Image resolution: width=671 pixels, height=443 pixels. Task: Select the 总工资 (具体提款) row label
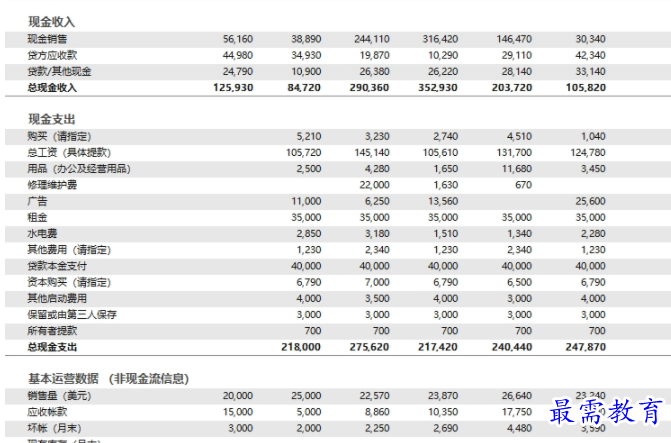69,153
